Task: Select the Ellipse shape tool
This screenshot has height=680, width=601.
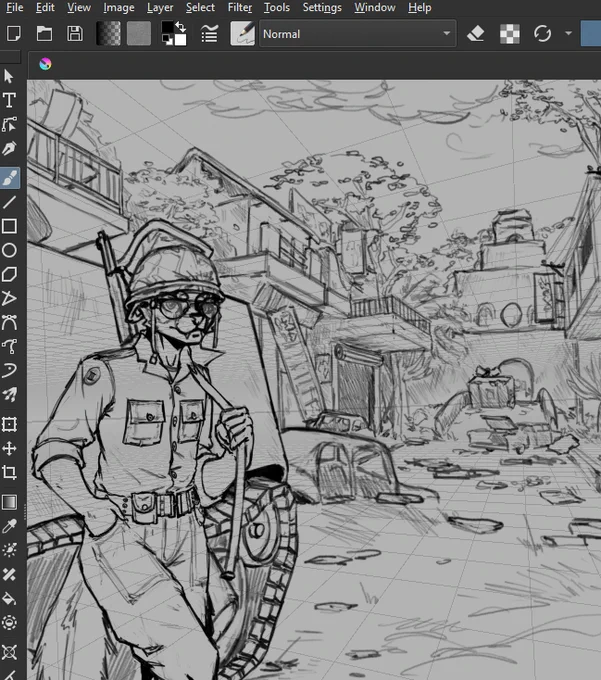Action: tap(9, 251)
